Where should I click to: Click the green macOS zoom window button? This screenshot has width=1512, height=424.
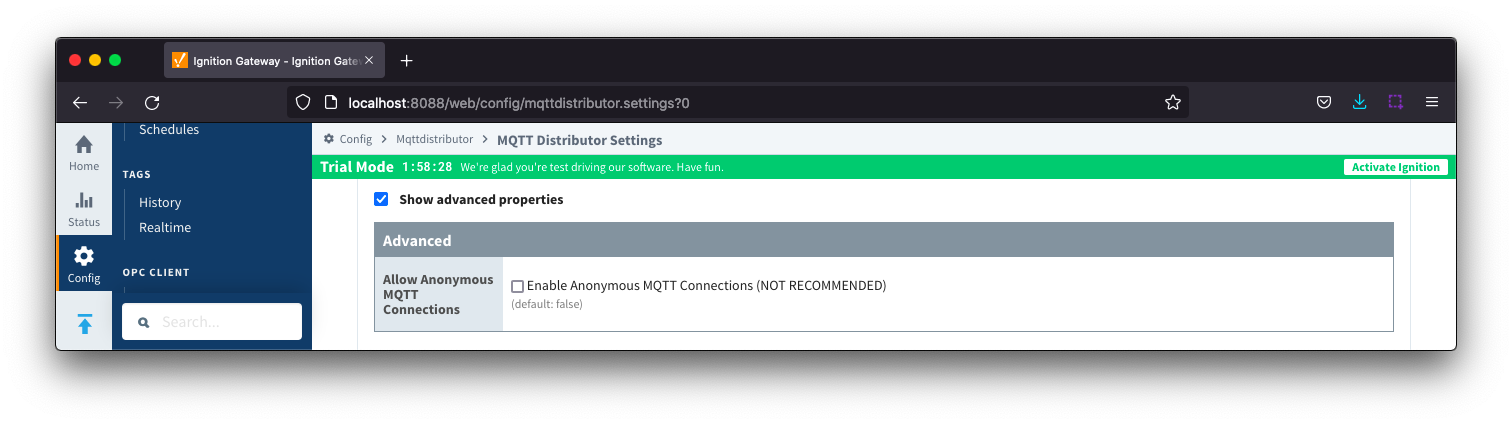coord(115,60)
